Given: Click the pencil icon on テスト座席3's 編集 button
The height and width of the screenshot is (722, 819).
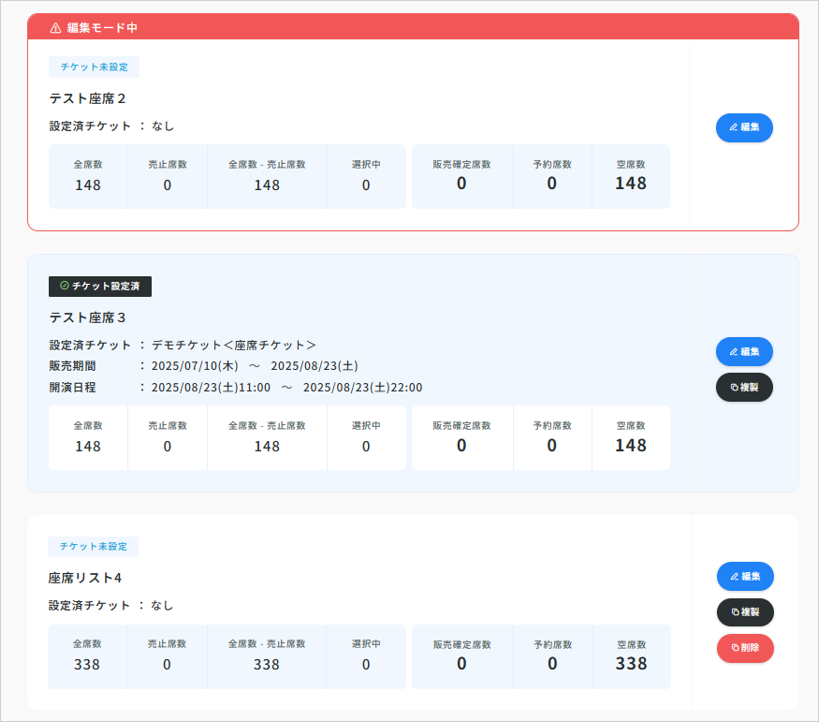Looking at the screenshot, I should 734,352.
